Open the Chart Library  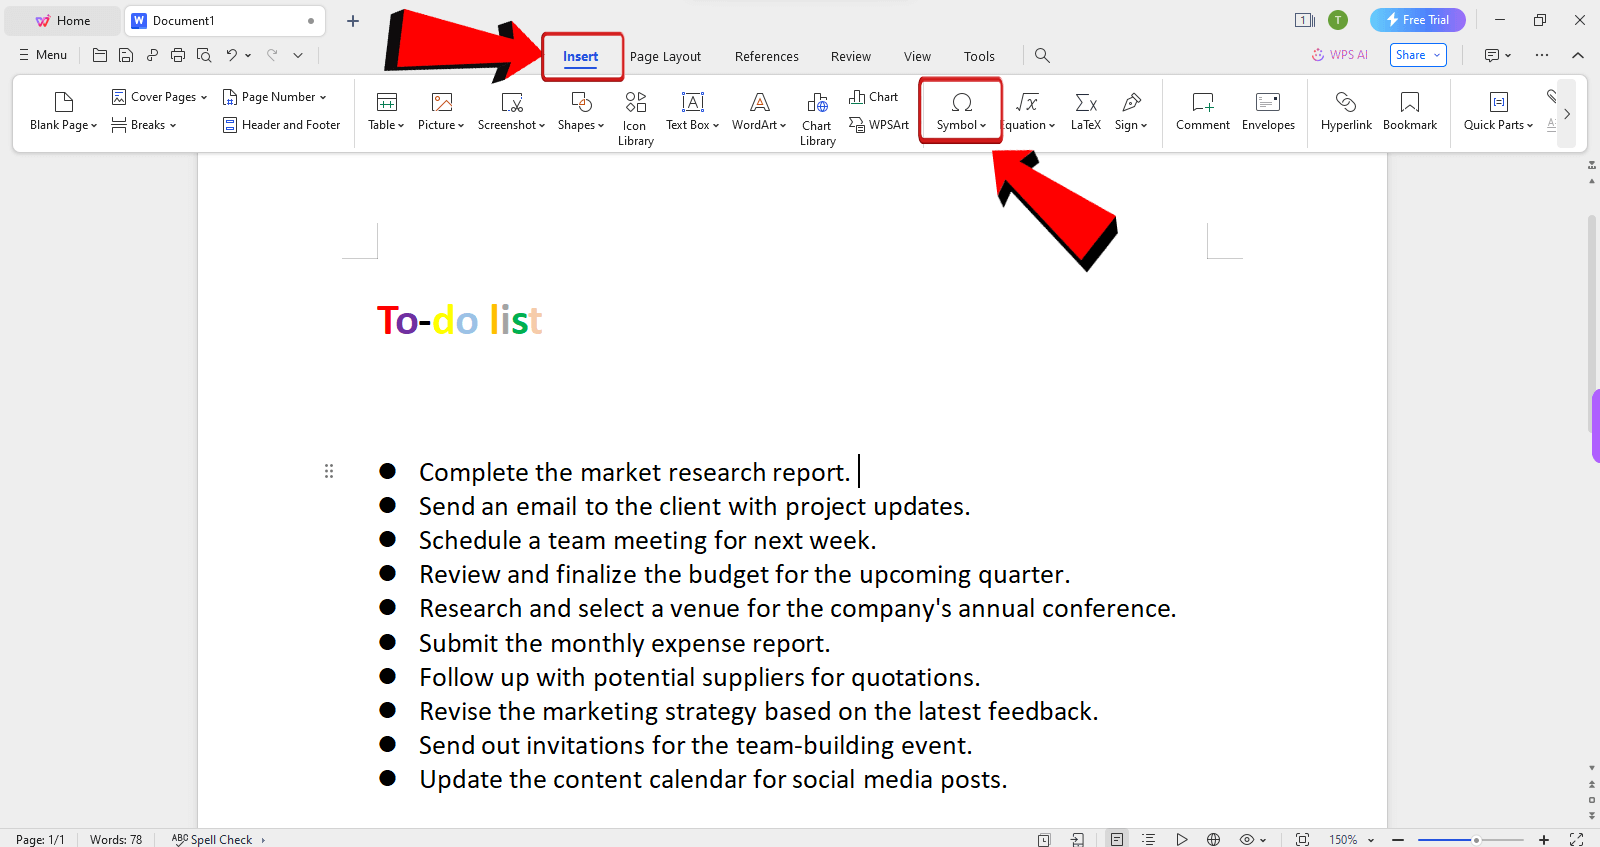pyautogui.click(x=817, y=119)
